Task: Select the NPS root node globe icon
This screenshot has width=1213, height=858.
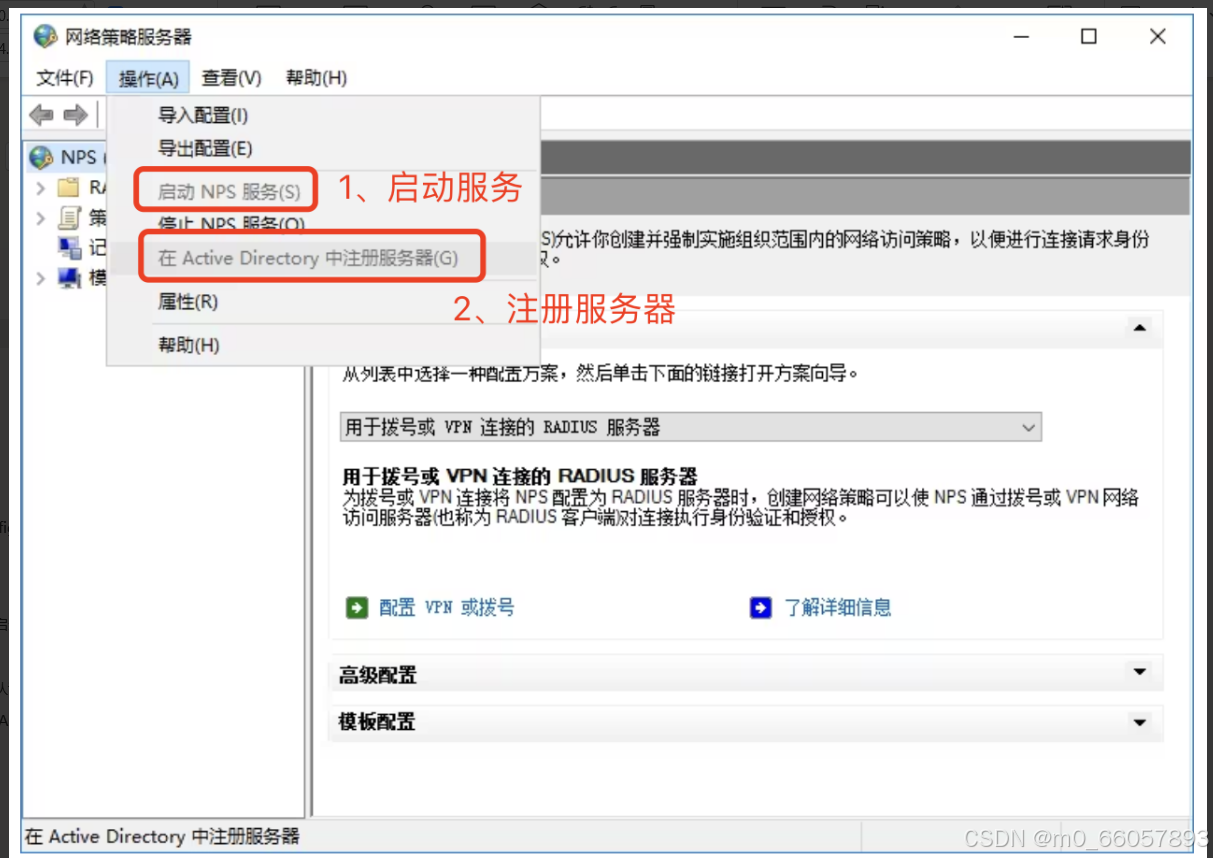Action: pyautogui.click(x=41, y=157)
